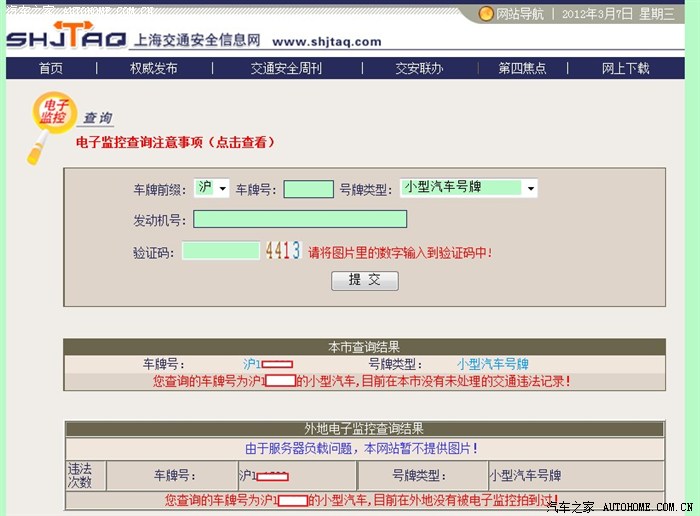Viewport: 700px width, 516px height.
Task: Focus the 发动机号 input field
Action: click(x=300, y=219)
